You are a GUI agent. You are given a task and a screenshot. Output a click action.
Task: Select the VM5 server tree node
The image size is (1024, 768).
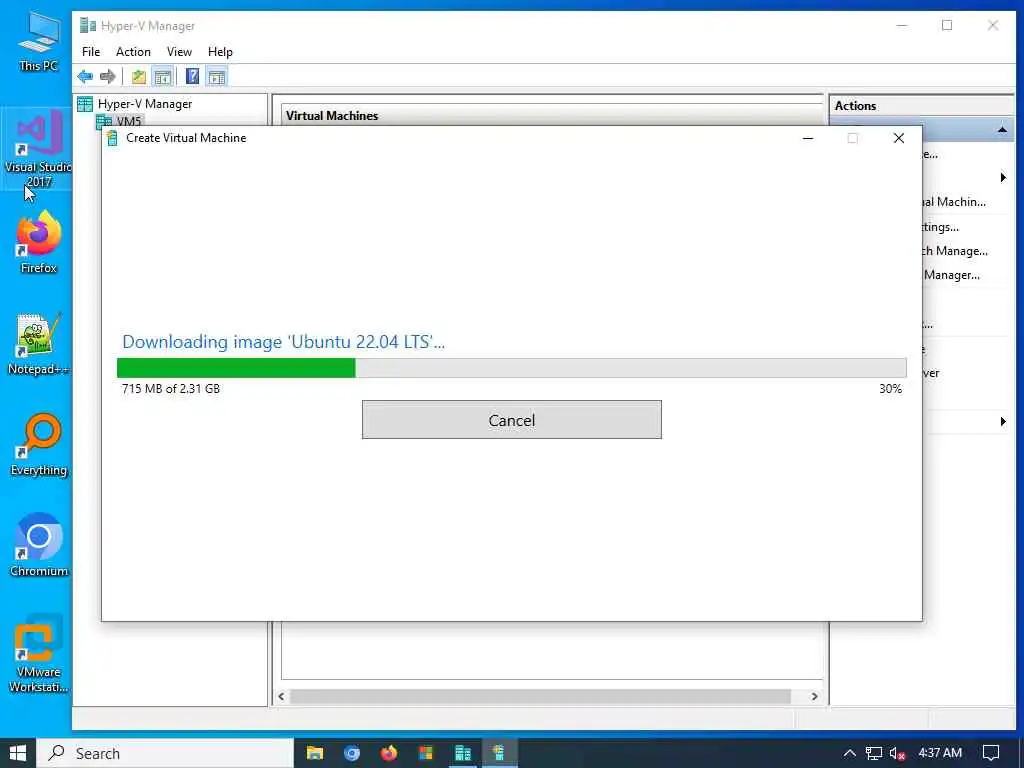[x=120, y=121]
